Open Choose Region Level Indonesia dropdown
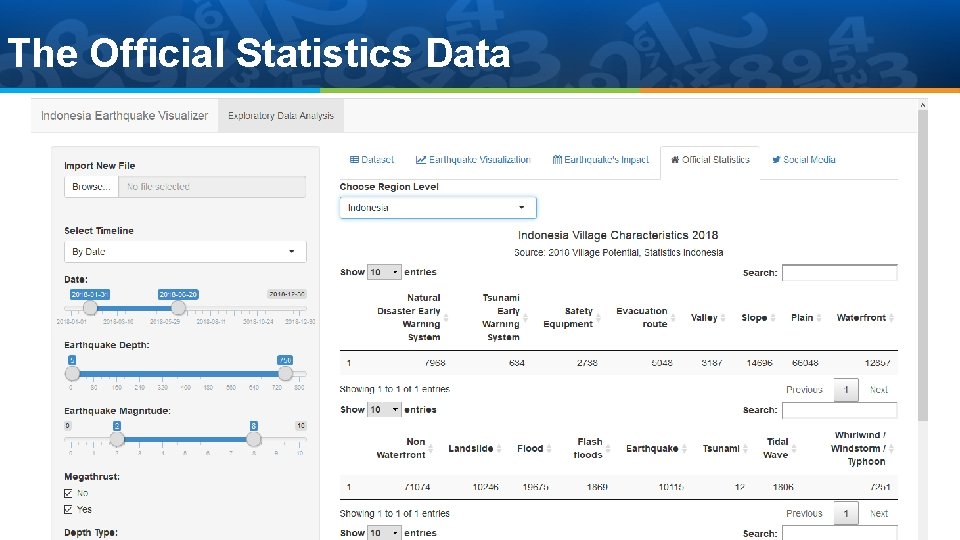The width and height of the screenshot is (960, 540). 438,208
